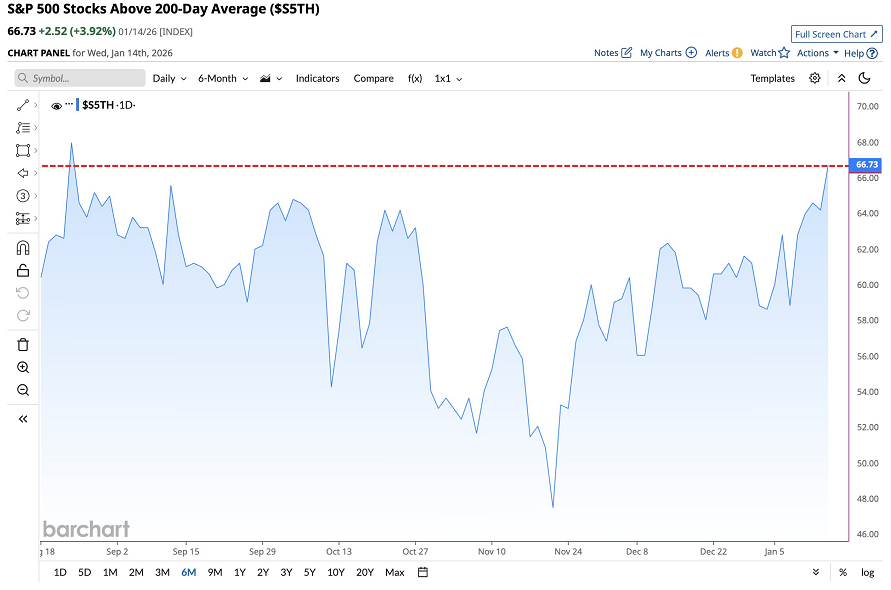Image resolution: width=891 pixels, height=590 pixels.
Task: Select the 2Y time range
Action: click(263, 572)
